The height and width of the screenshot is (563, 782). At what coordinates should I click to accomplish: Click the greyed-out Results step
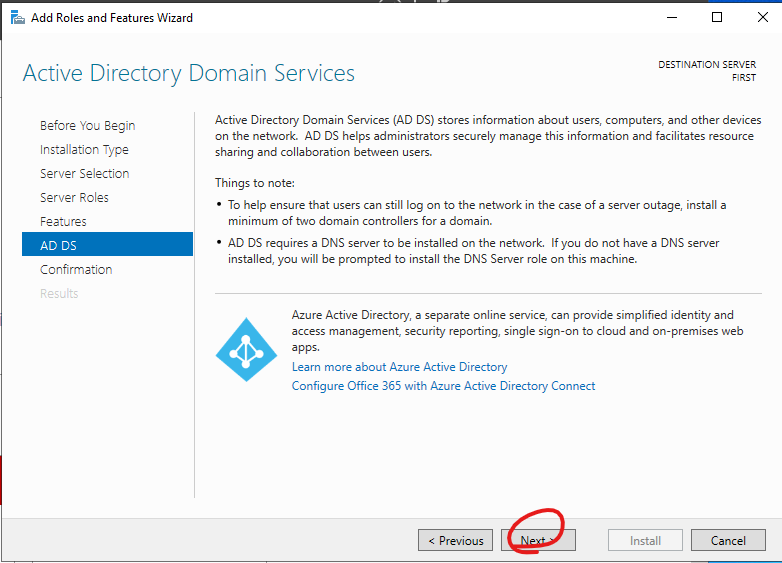point(59,294)
